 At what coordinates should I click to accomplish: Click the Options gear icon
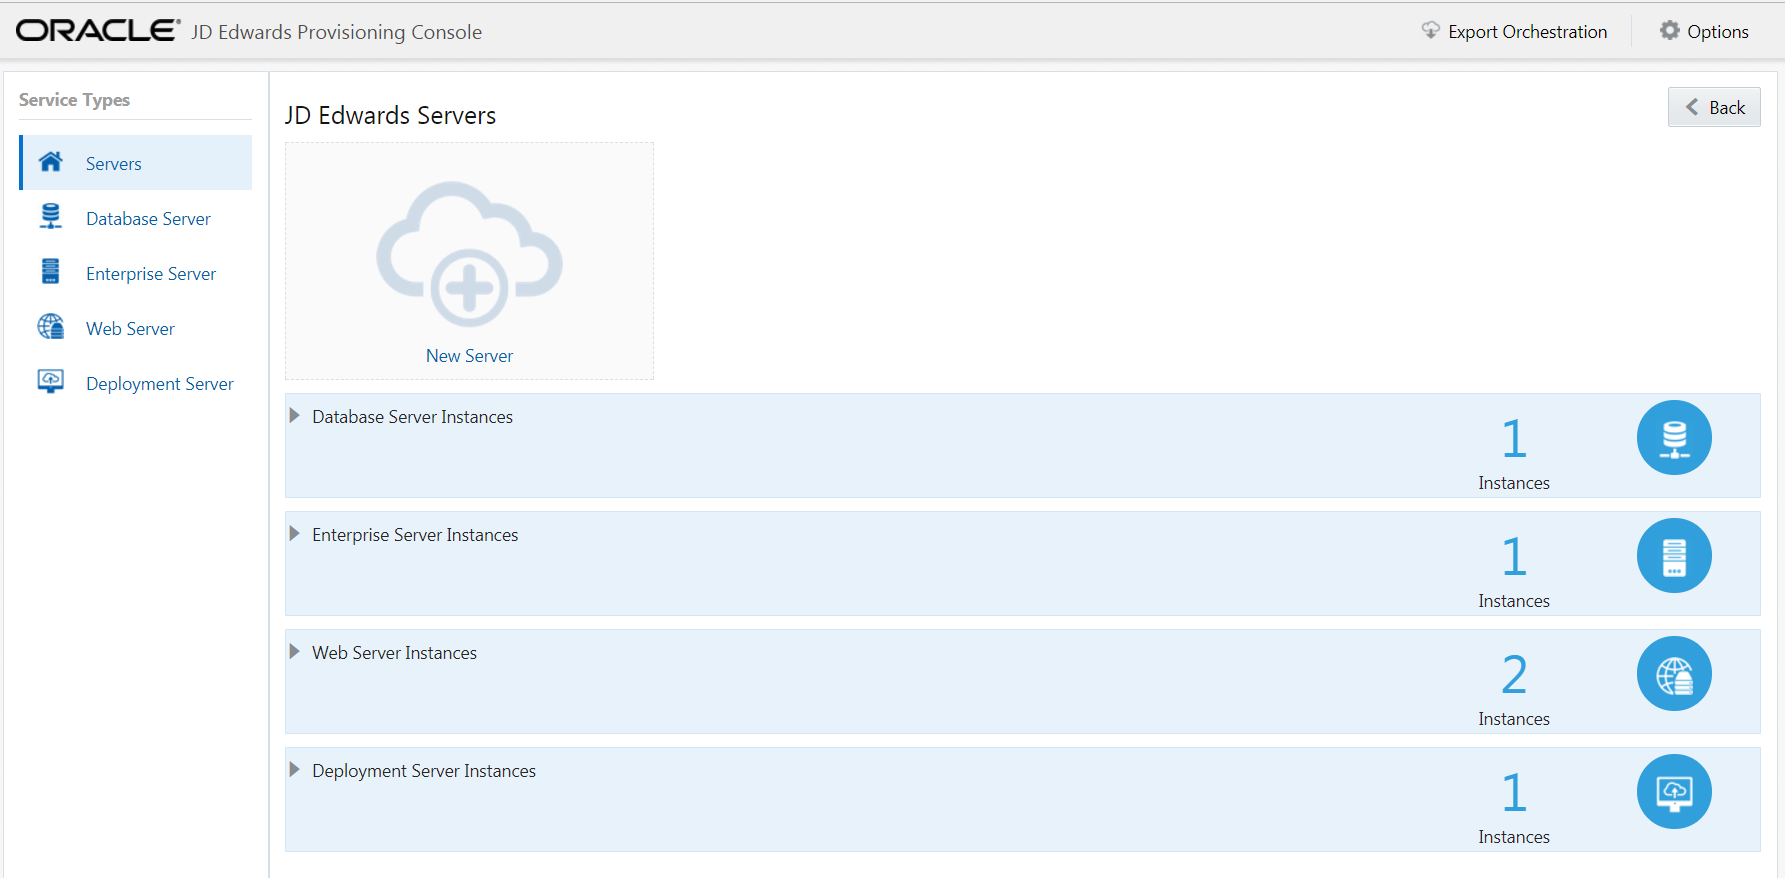pyautogui.click(x=1670, y=31)
